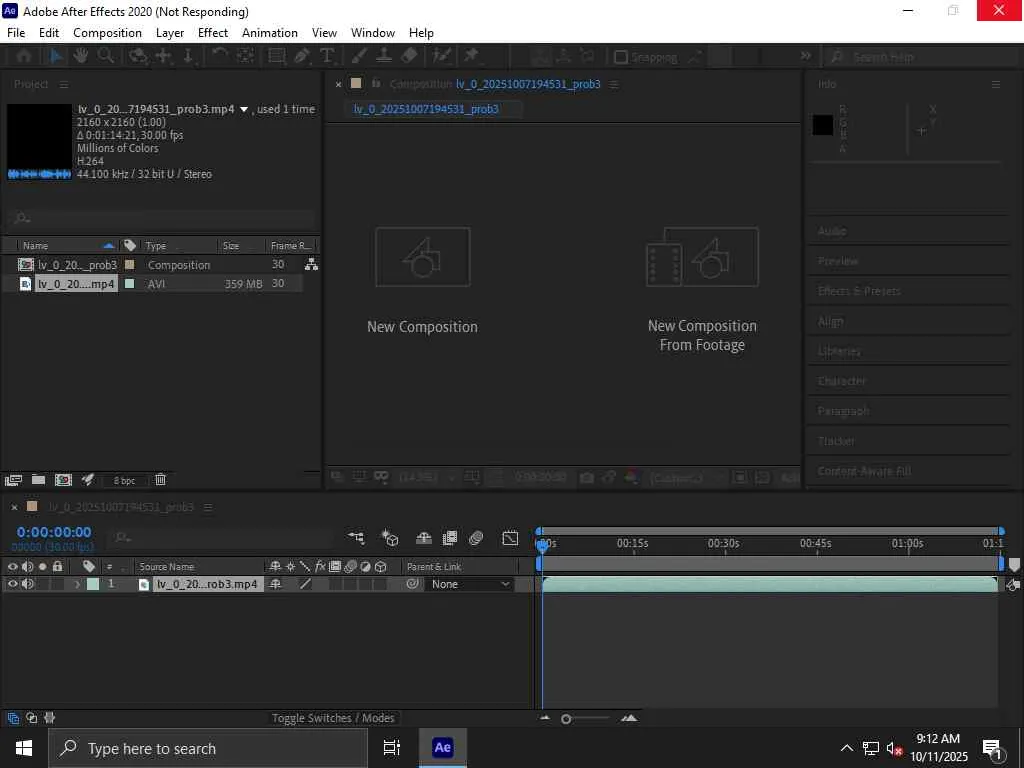Toggle the Snapping checkbox
1024x768 pixels.
point(621,57)
